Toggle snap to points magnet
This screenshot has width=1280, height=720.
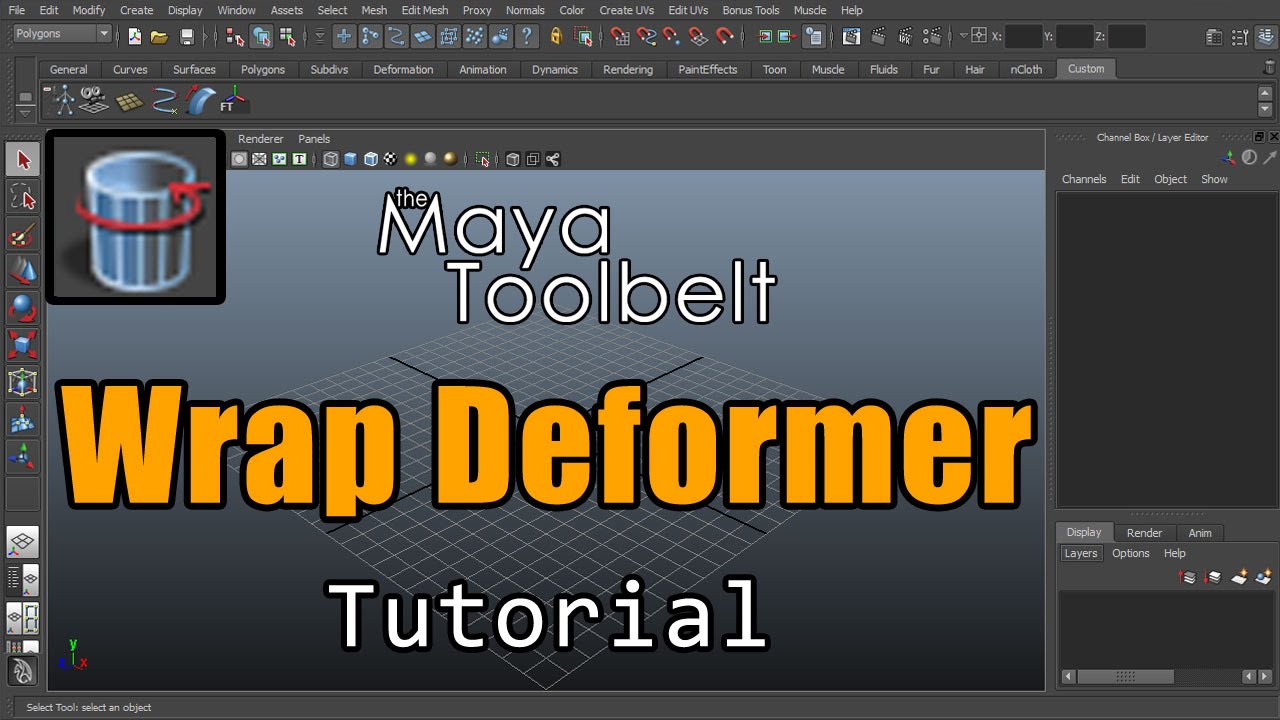(x=672, y=37)
